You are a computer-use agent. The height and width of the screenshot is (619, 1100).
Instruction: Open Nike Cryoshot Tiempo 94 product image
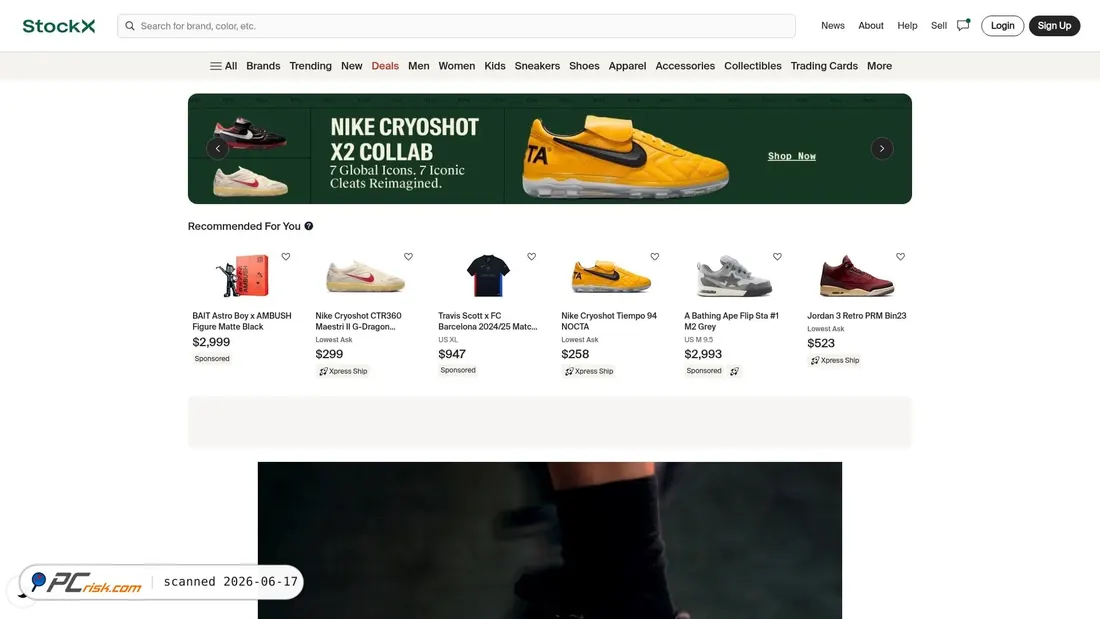pyautogui.click(x=611, y=276)
